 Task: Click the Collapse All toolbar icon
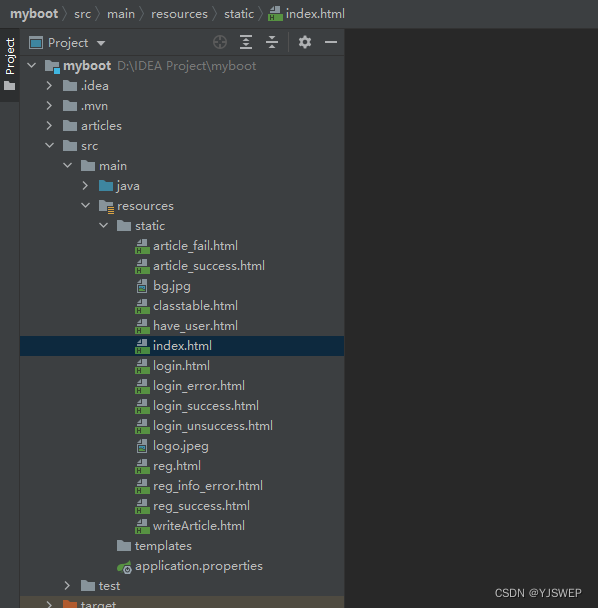pyautogui.click(x=272, y=42)
